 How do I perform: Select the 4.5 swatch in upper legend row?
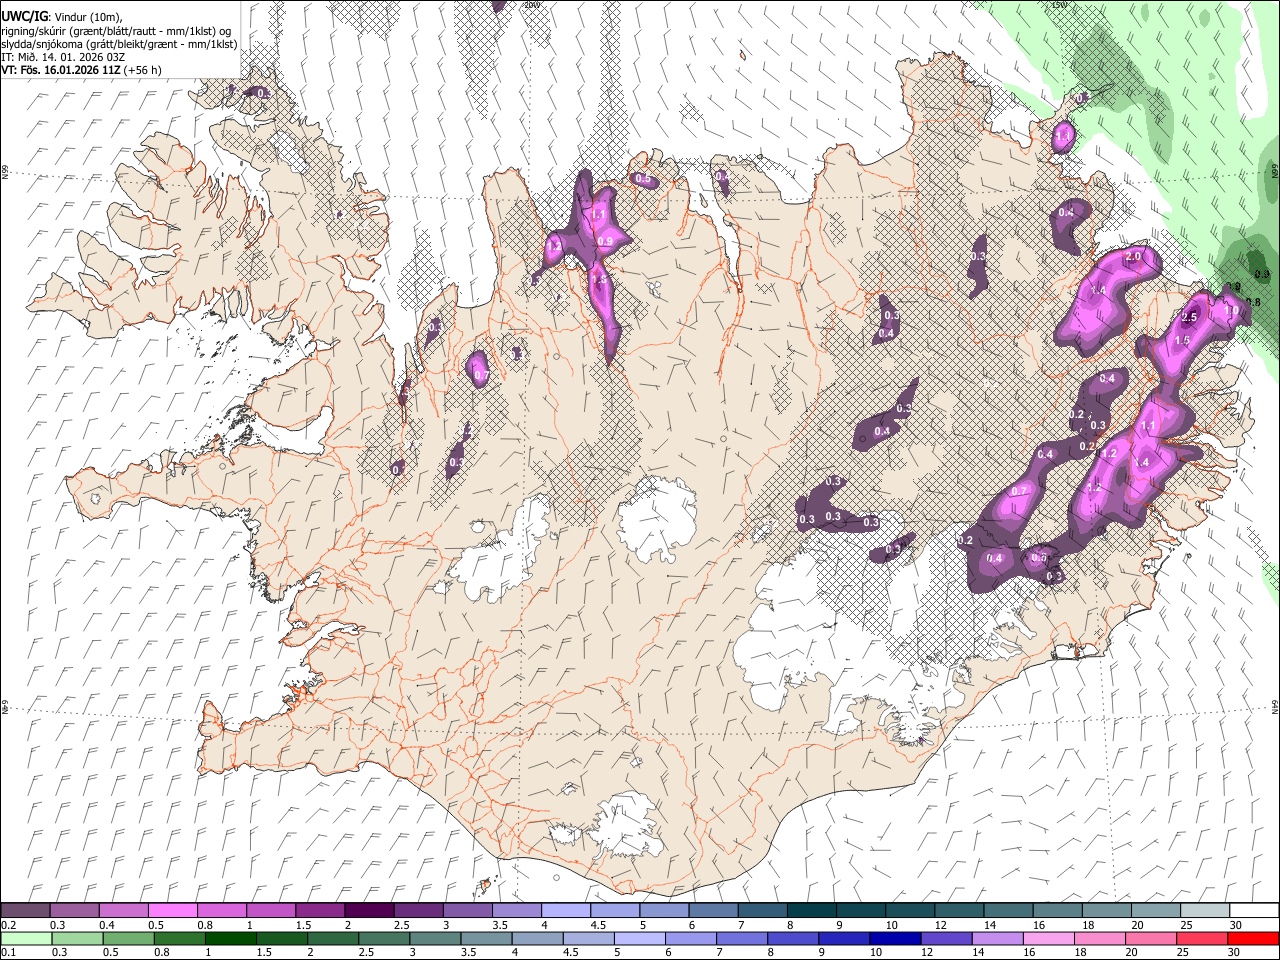point(613,910)
